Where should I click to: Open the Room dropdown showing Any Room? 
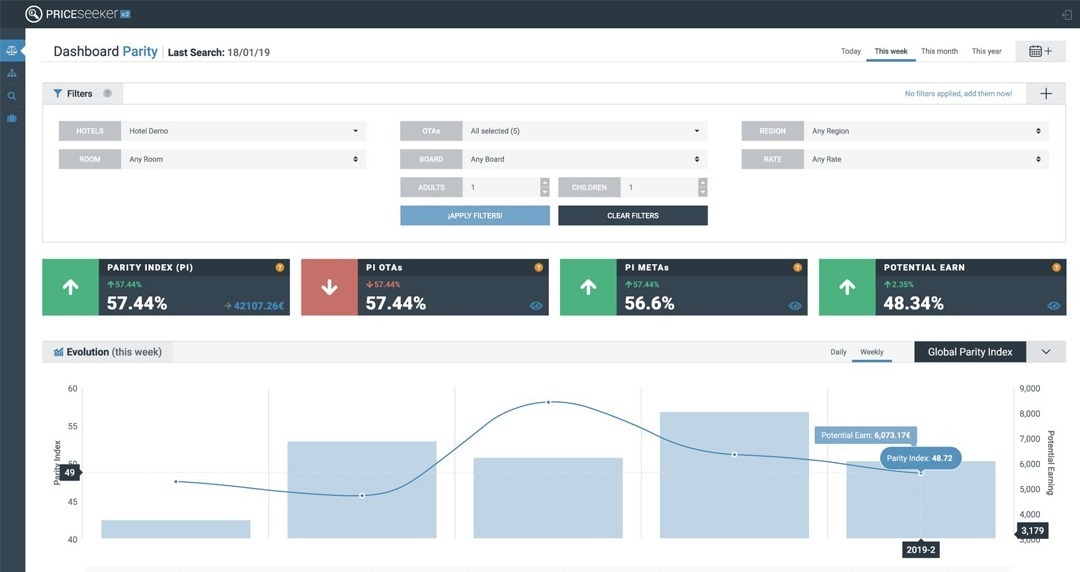(x=243, y=159)
